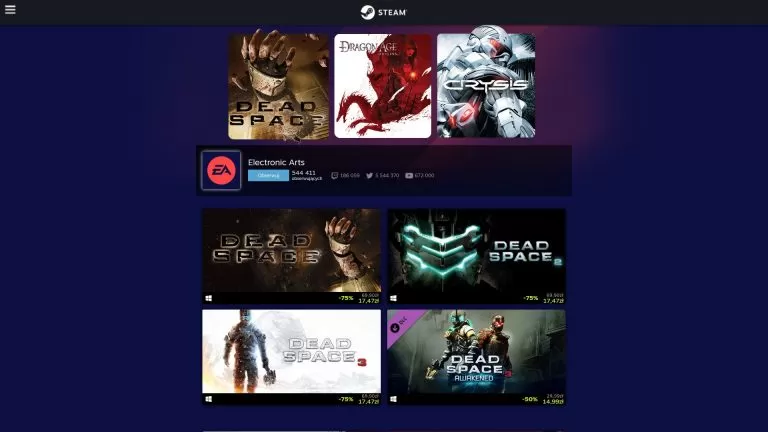Click the -75% discount under Dead Space 3

346,399
